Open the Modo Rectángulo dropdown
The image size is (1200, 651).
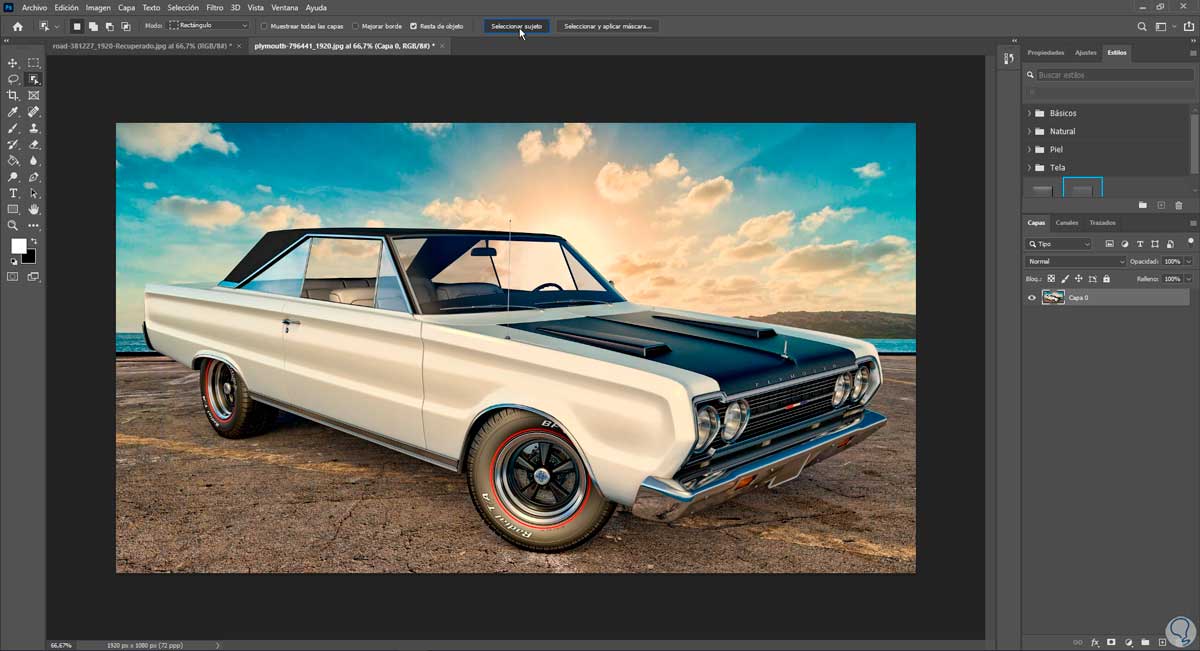click(209, 26)
